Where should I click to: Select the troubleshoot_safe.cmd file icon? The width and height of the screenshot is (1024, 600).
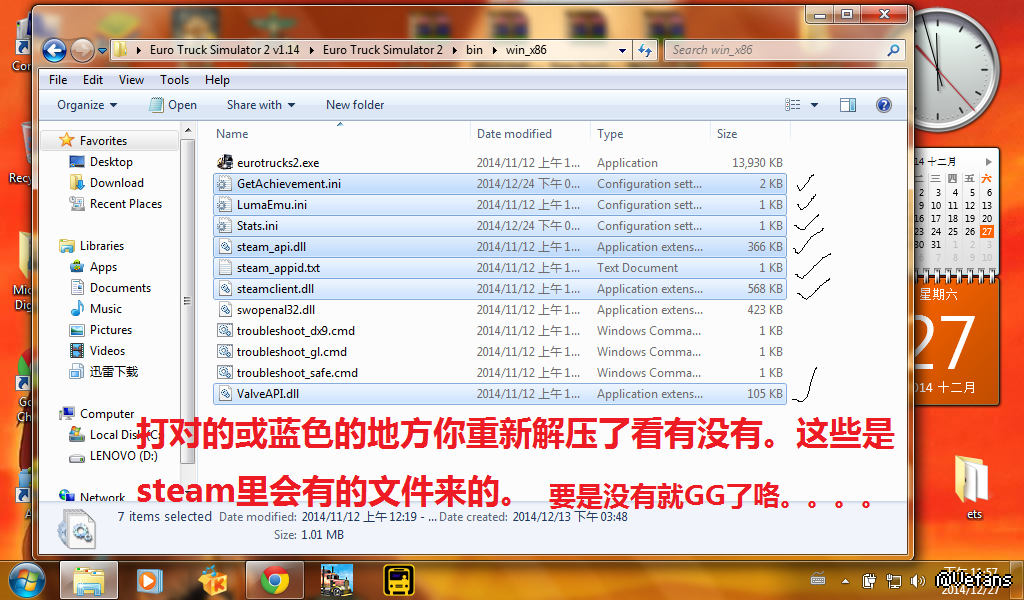[225, 372]
